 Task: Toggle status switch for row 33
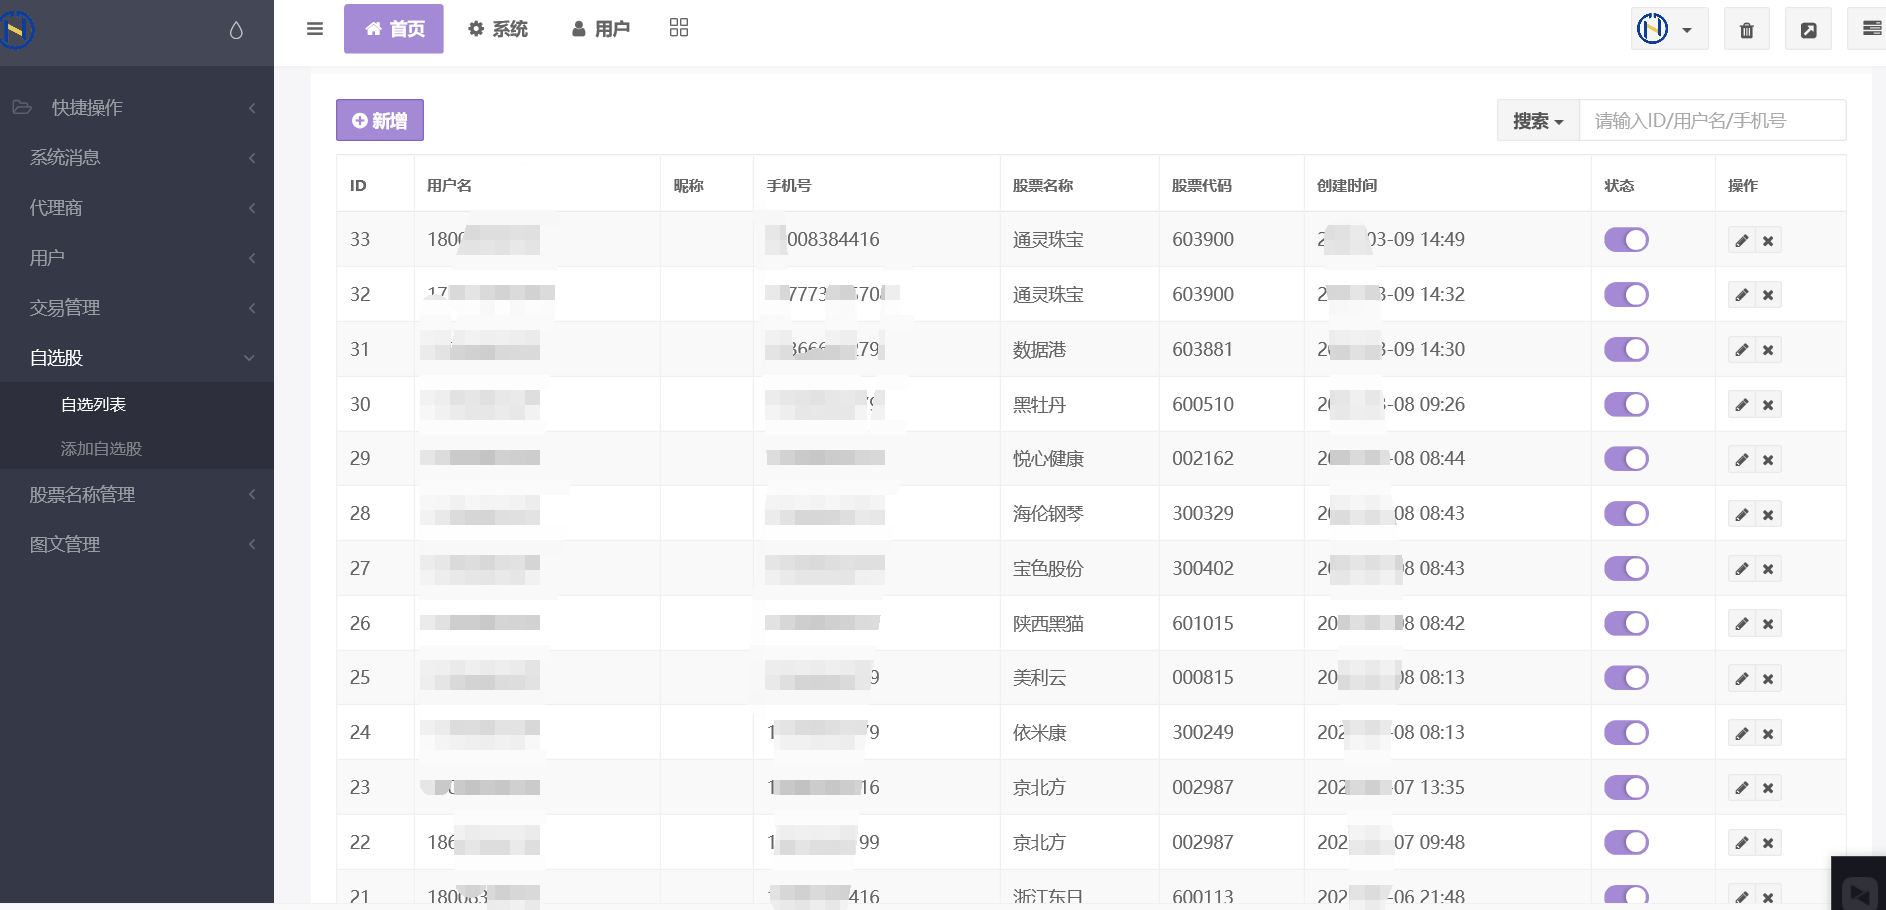[x=1626, y=240]
